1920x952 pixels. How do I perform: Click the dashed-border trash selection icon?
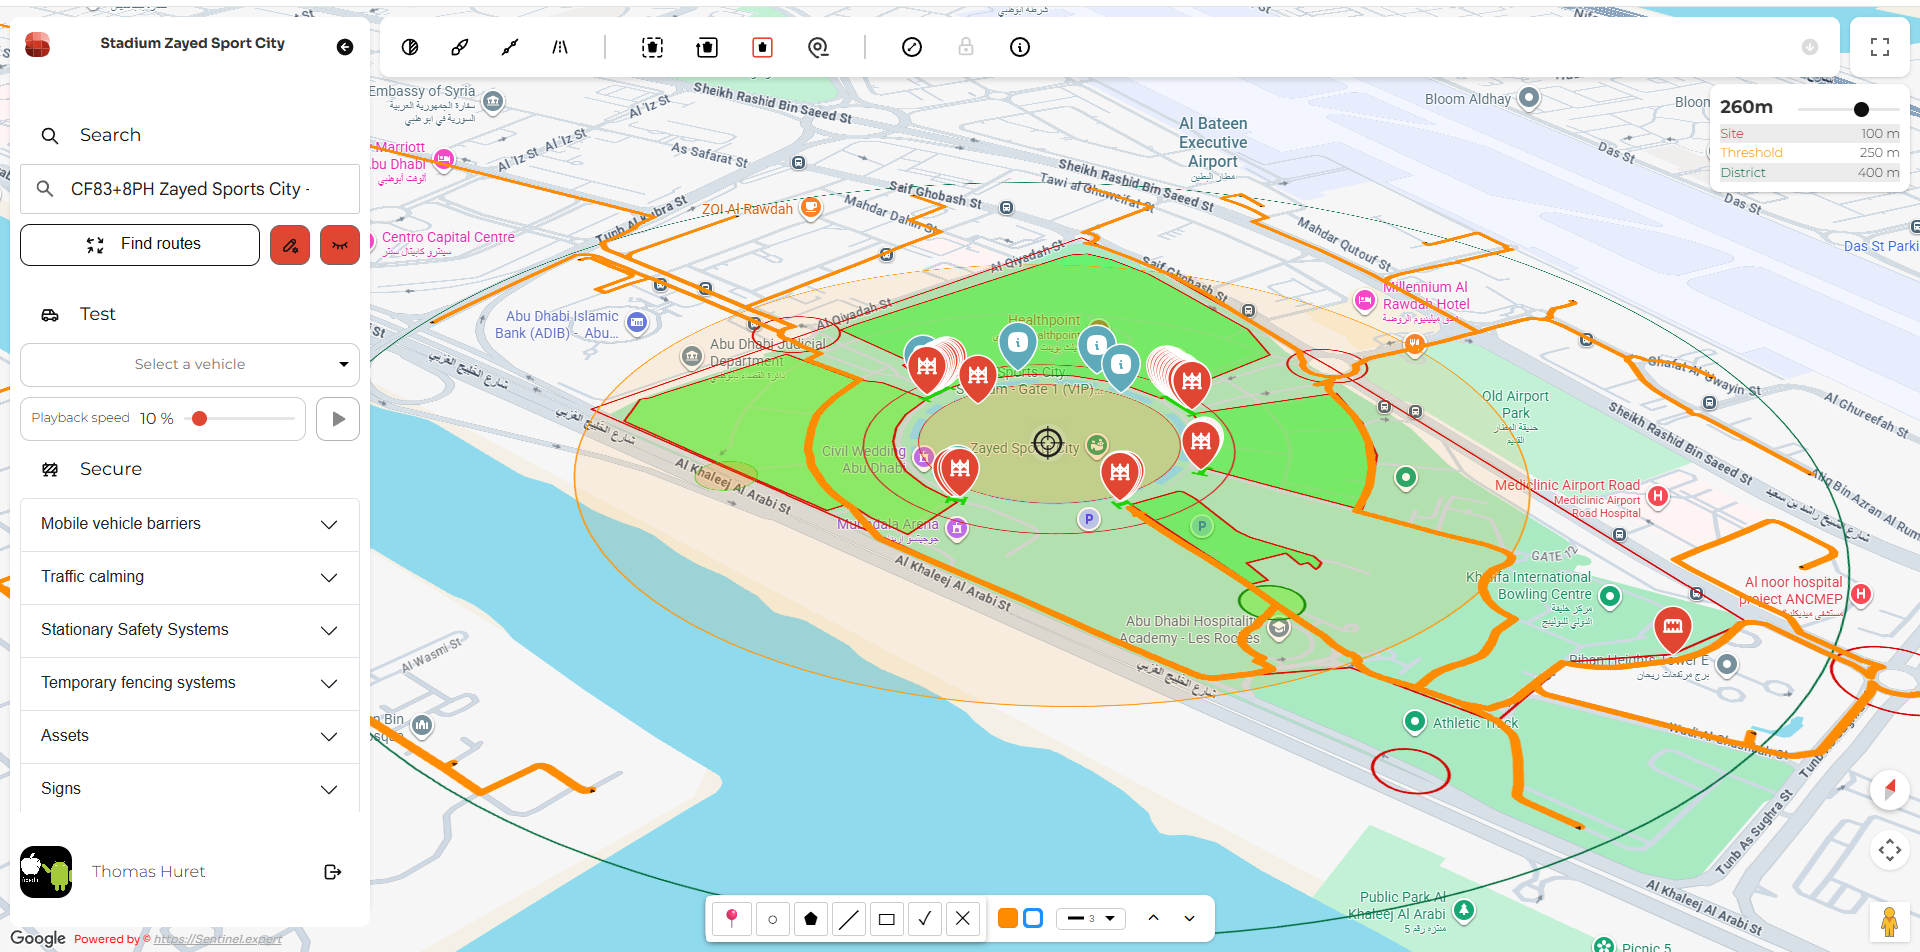click(x=652, y=47)
